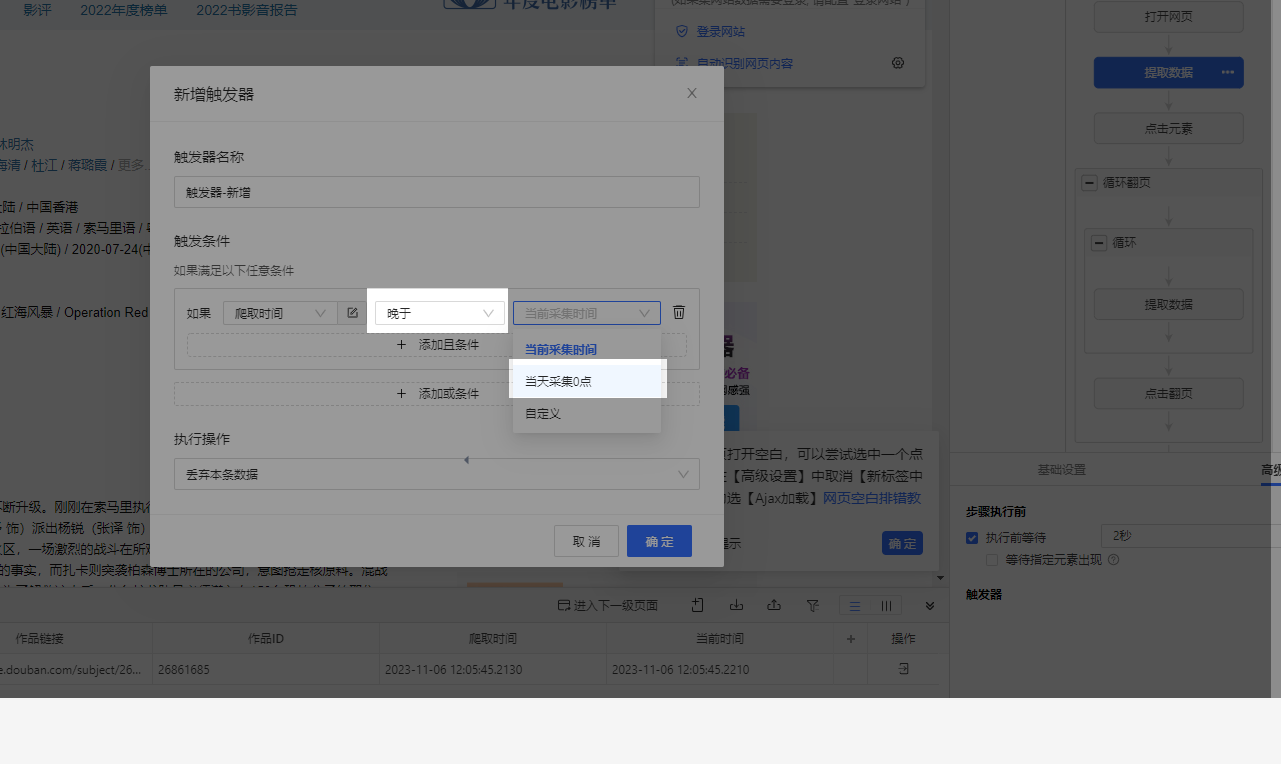Image resolution: width=1281 pixels, height=764 pixels.
Task: Select 当天采集0点 option in list
Action: (587, 381)
